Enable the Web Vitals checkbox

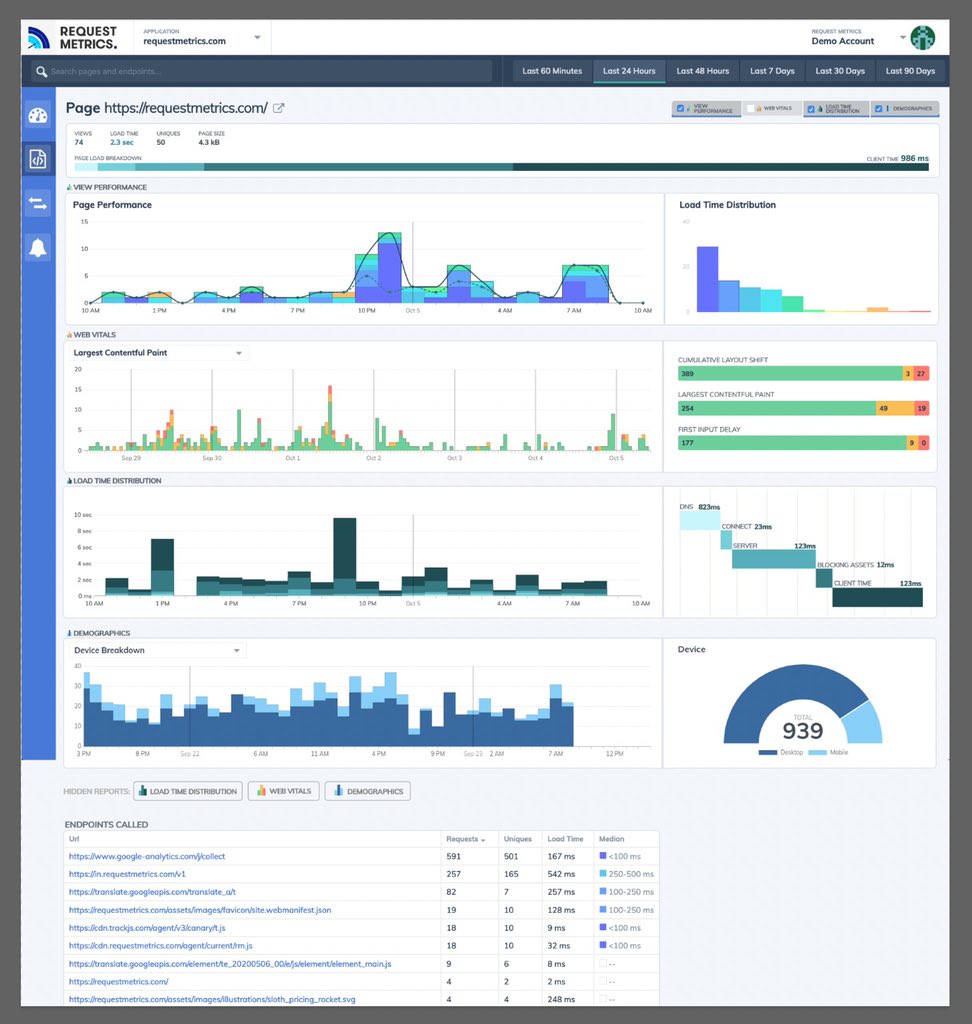751,108
